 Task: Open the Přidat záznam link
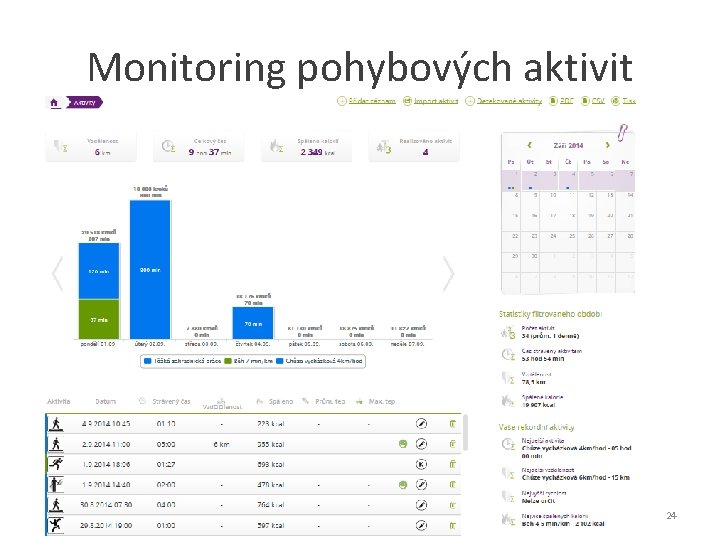372,101
